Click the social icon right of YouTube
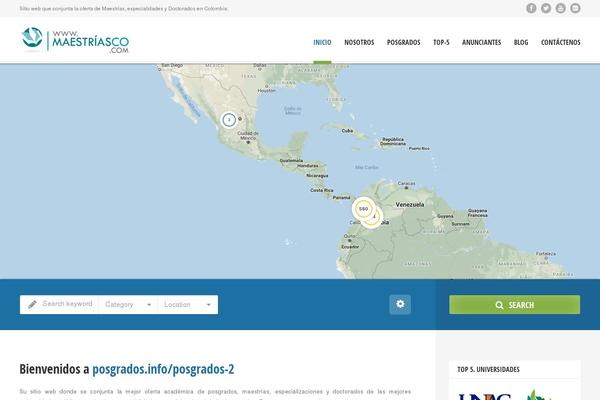 point(575,8)
